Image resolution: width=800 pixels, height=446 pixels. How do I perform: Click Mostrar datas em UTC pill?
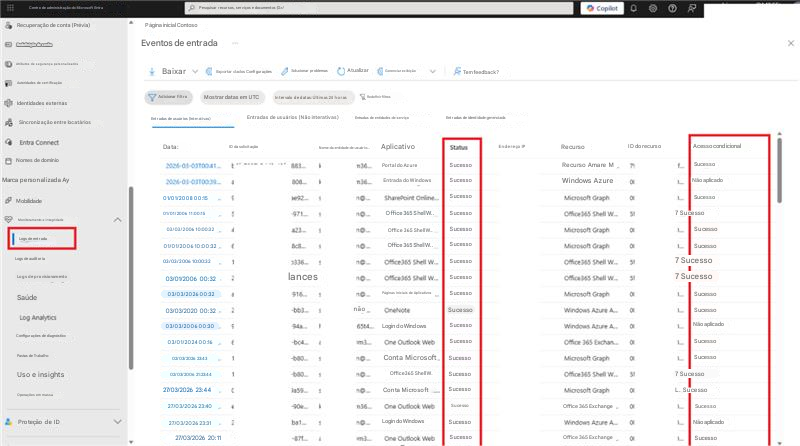coord(232,97)
